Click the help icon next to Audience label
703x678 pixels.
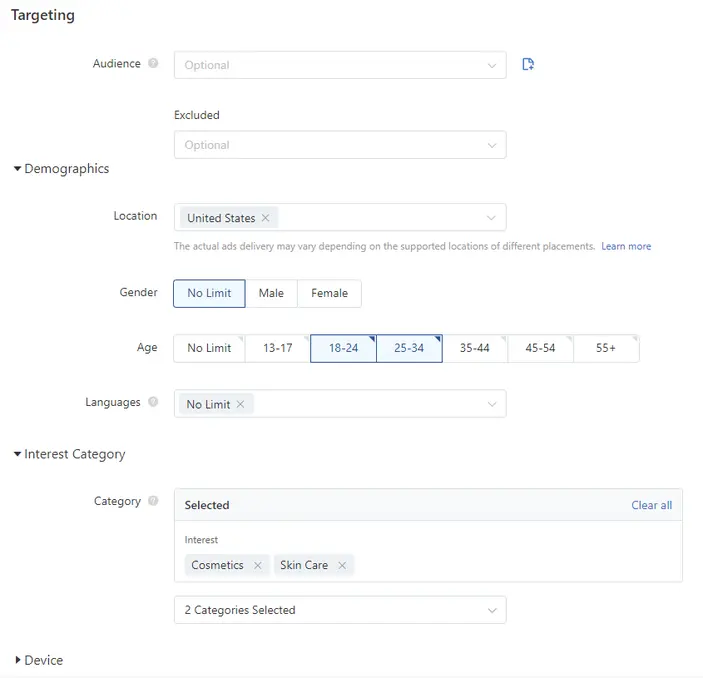coord(153,64)
